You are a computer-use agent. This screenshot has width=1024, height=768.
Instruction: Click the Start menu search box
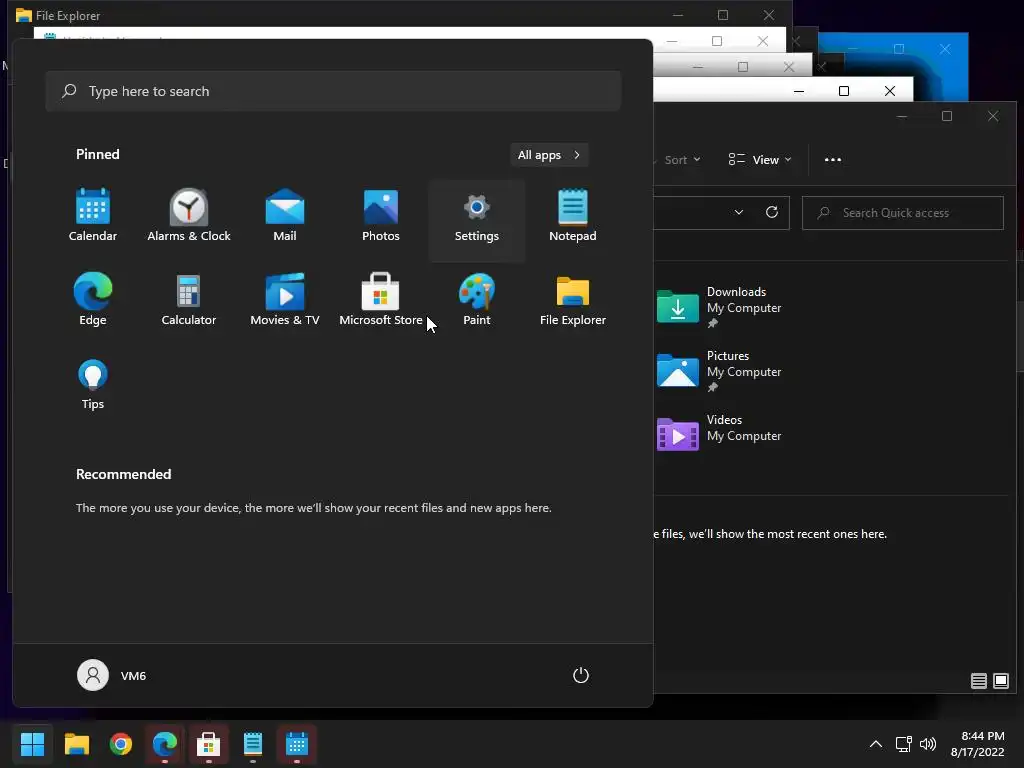[333, 91]
